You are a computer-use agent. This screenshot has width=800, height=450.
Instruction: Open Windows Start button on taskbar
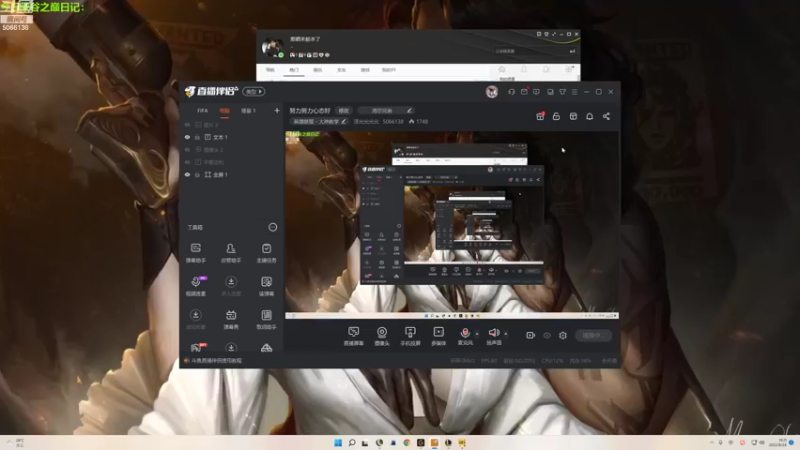(x=338, y=442)
